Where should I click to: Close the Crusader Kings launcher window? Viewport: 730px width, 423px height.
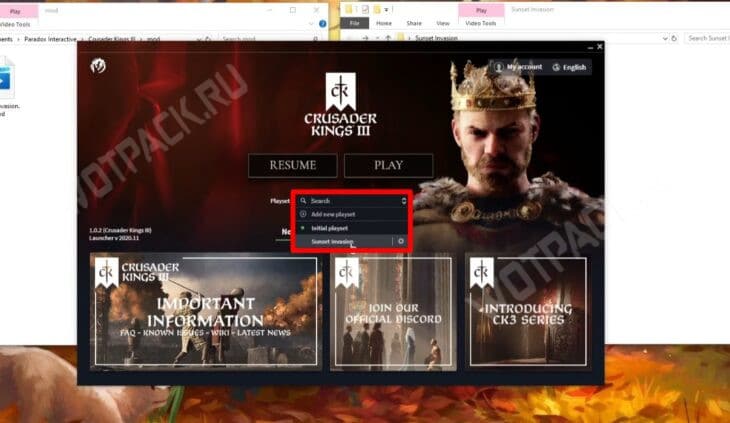pos(599,47)
